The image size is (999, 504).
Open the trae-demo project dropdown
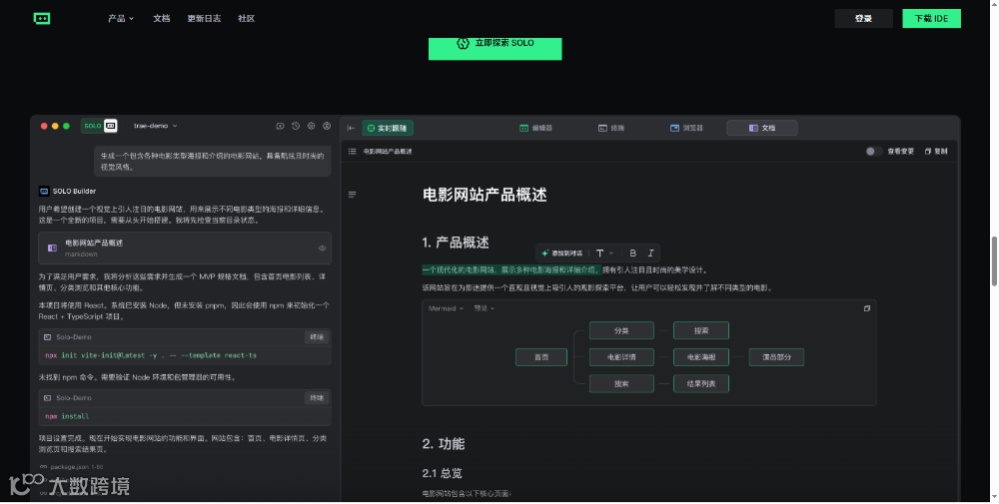(x=155, y=126)
